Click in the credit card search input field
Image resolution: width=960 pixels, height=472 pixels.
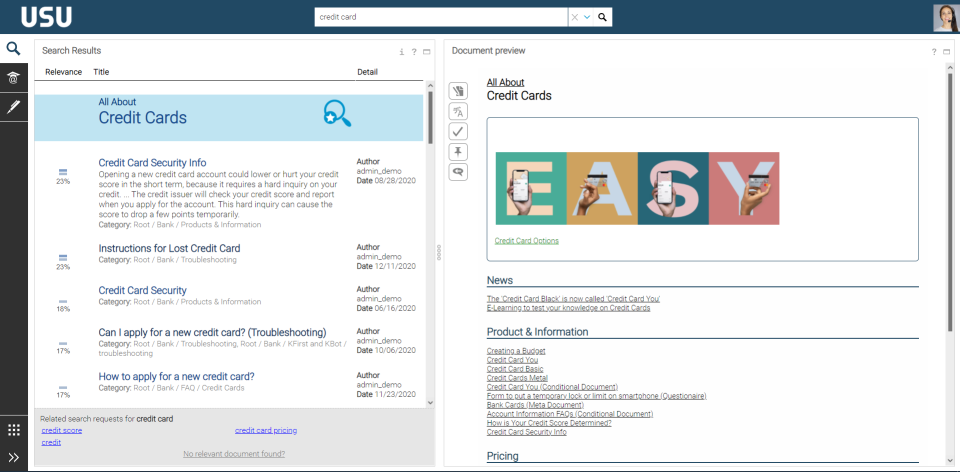(x=441, y=17)
